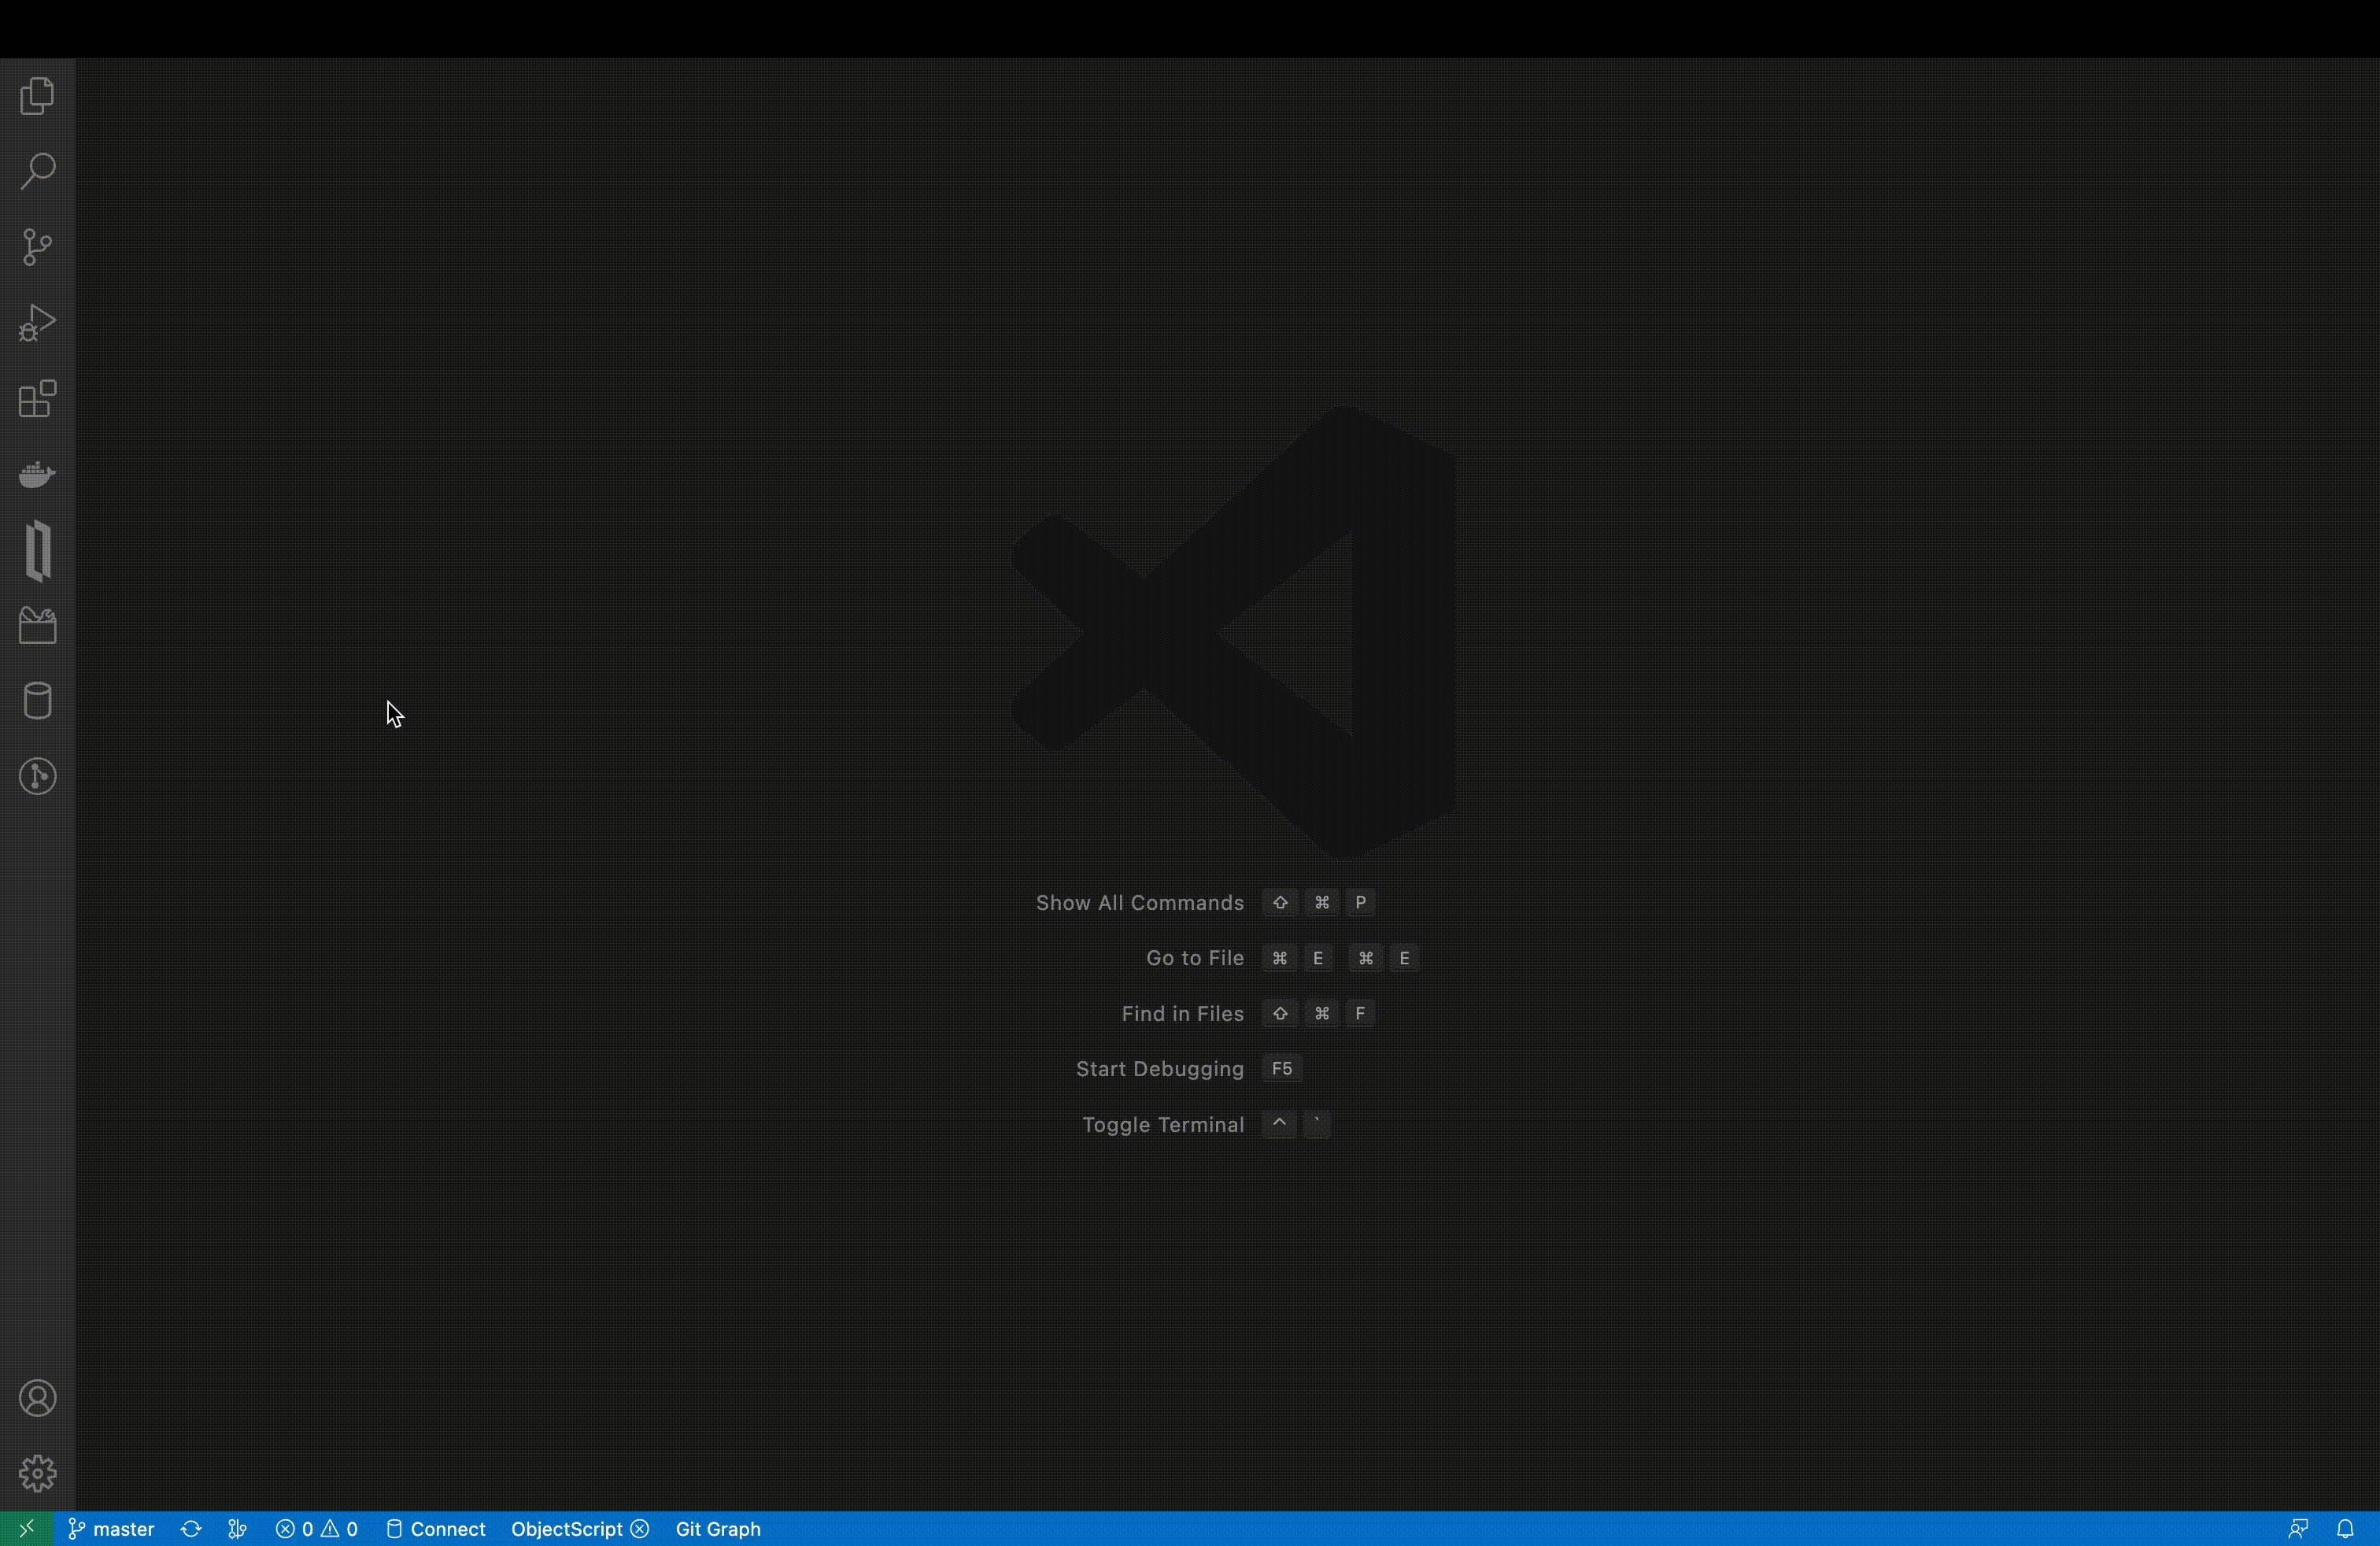Synchronize changes from status bar
The width and height of the screenshot is (2380, 1546).
coord(191,1529)
